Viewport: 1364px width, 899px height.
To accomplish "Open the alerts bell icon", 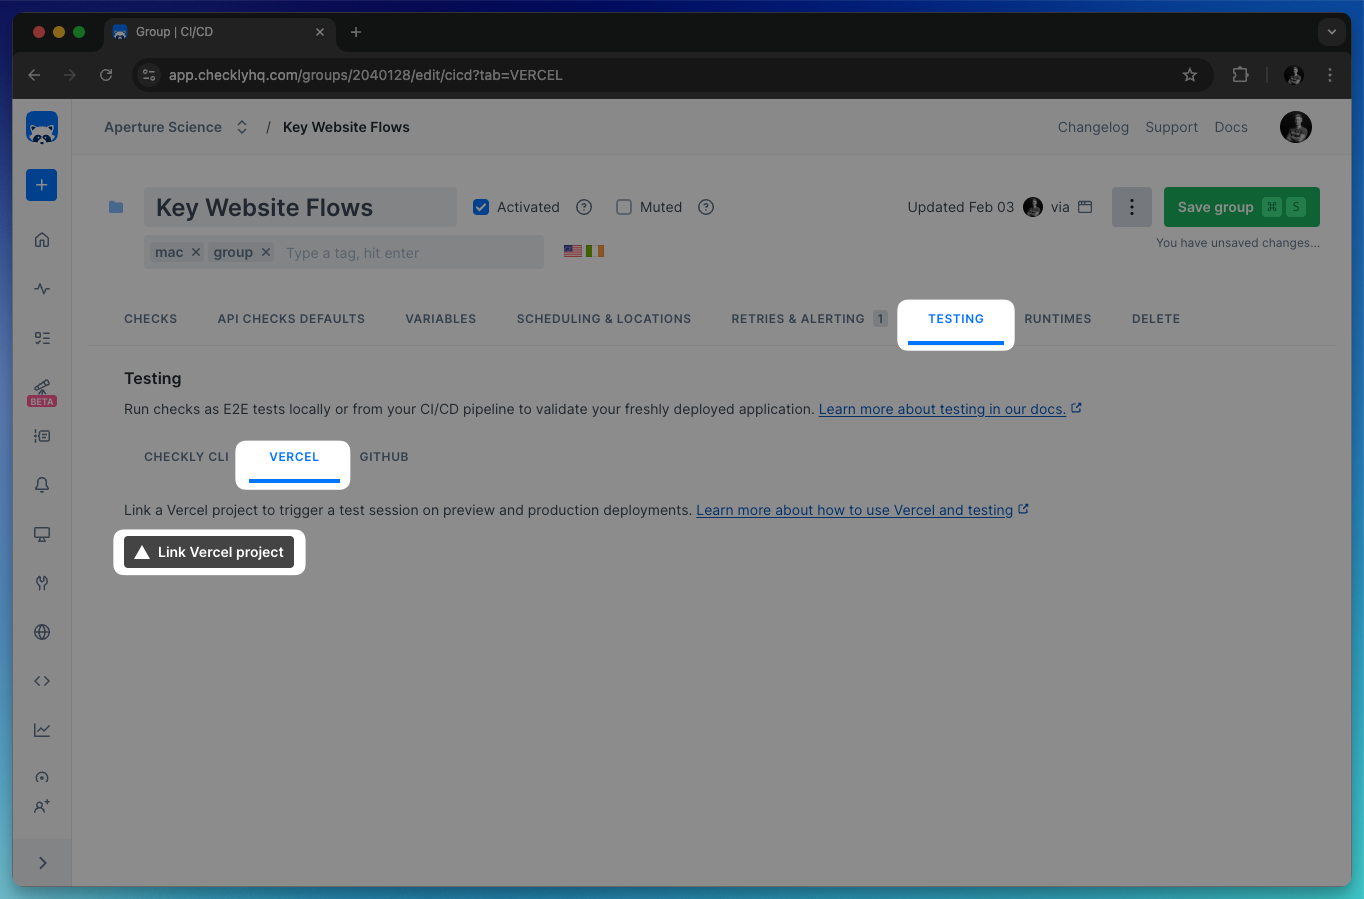I will click(41, 485).
